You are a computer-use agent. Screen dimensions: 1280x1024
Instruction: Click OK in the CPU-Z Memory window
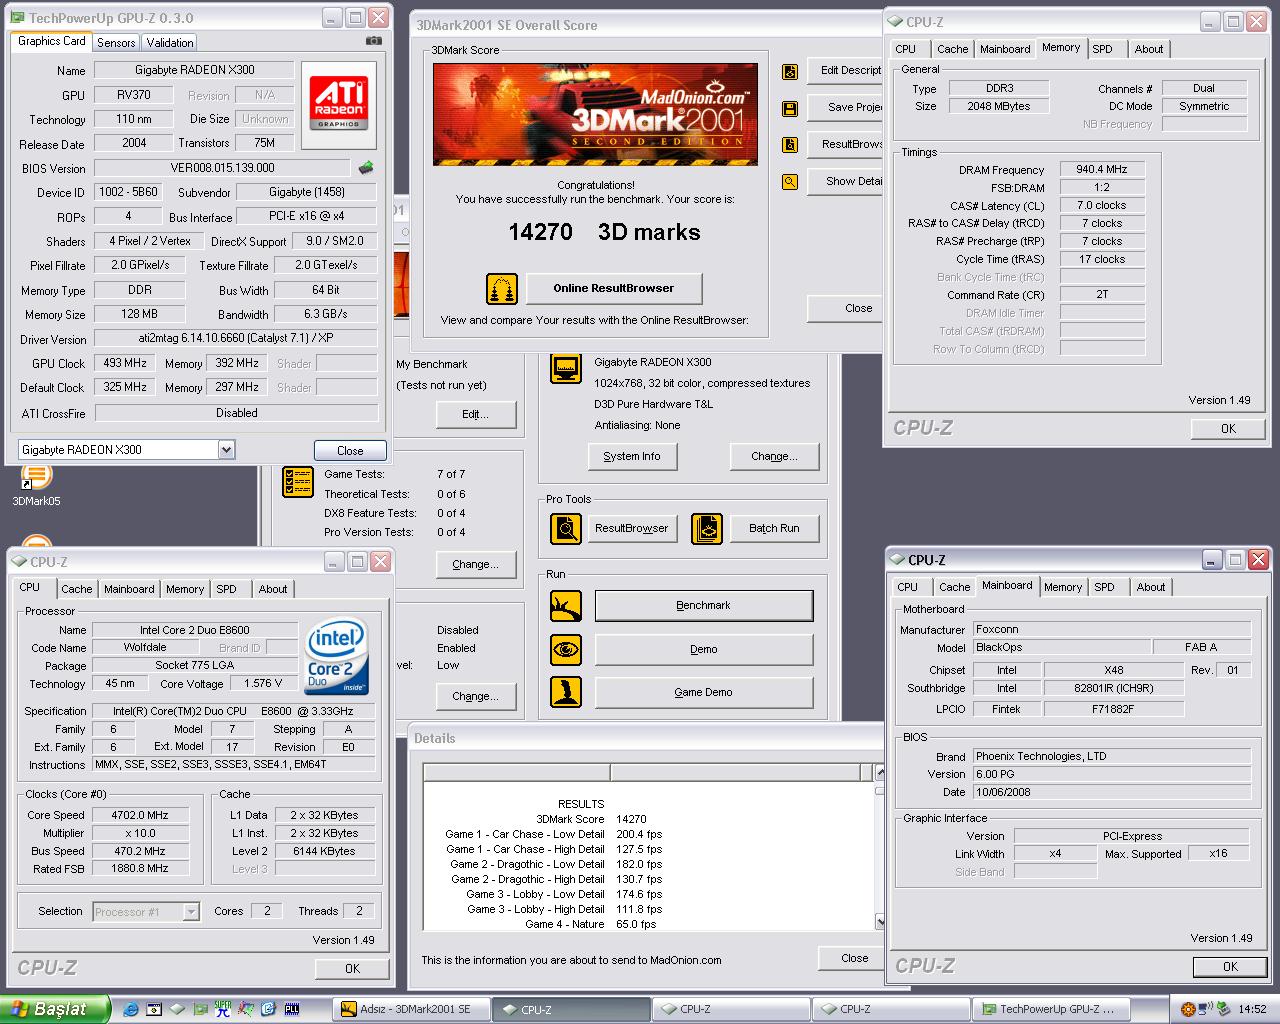click(1228, 428)
